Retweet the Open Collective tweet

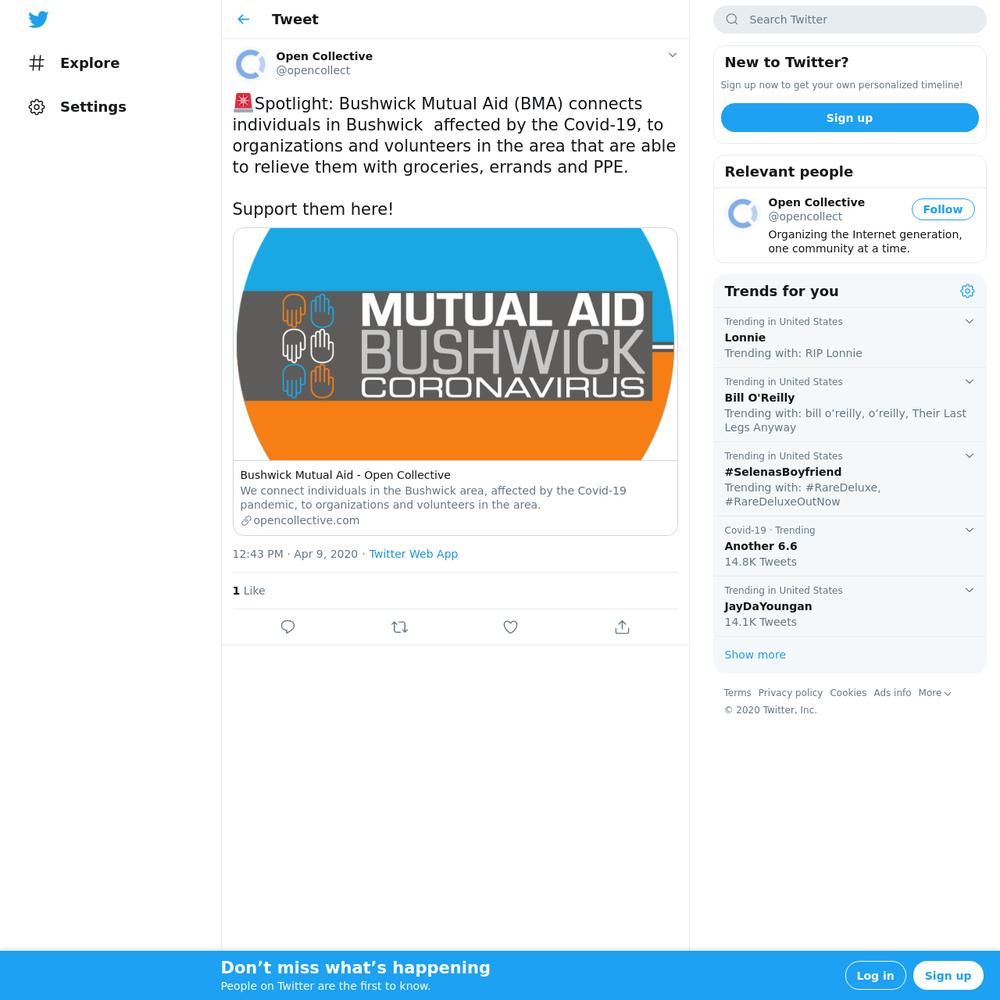399,627
